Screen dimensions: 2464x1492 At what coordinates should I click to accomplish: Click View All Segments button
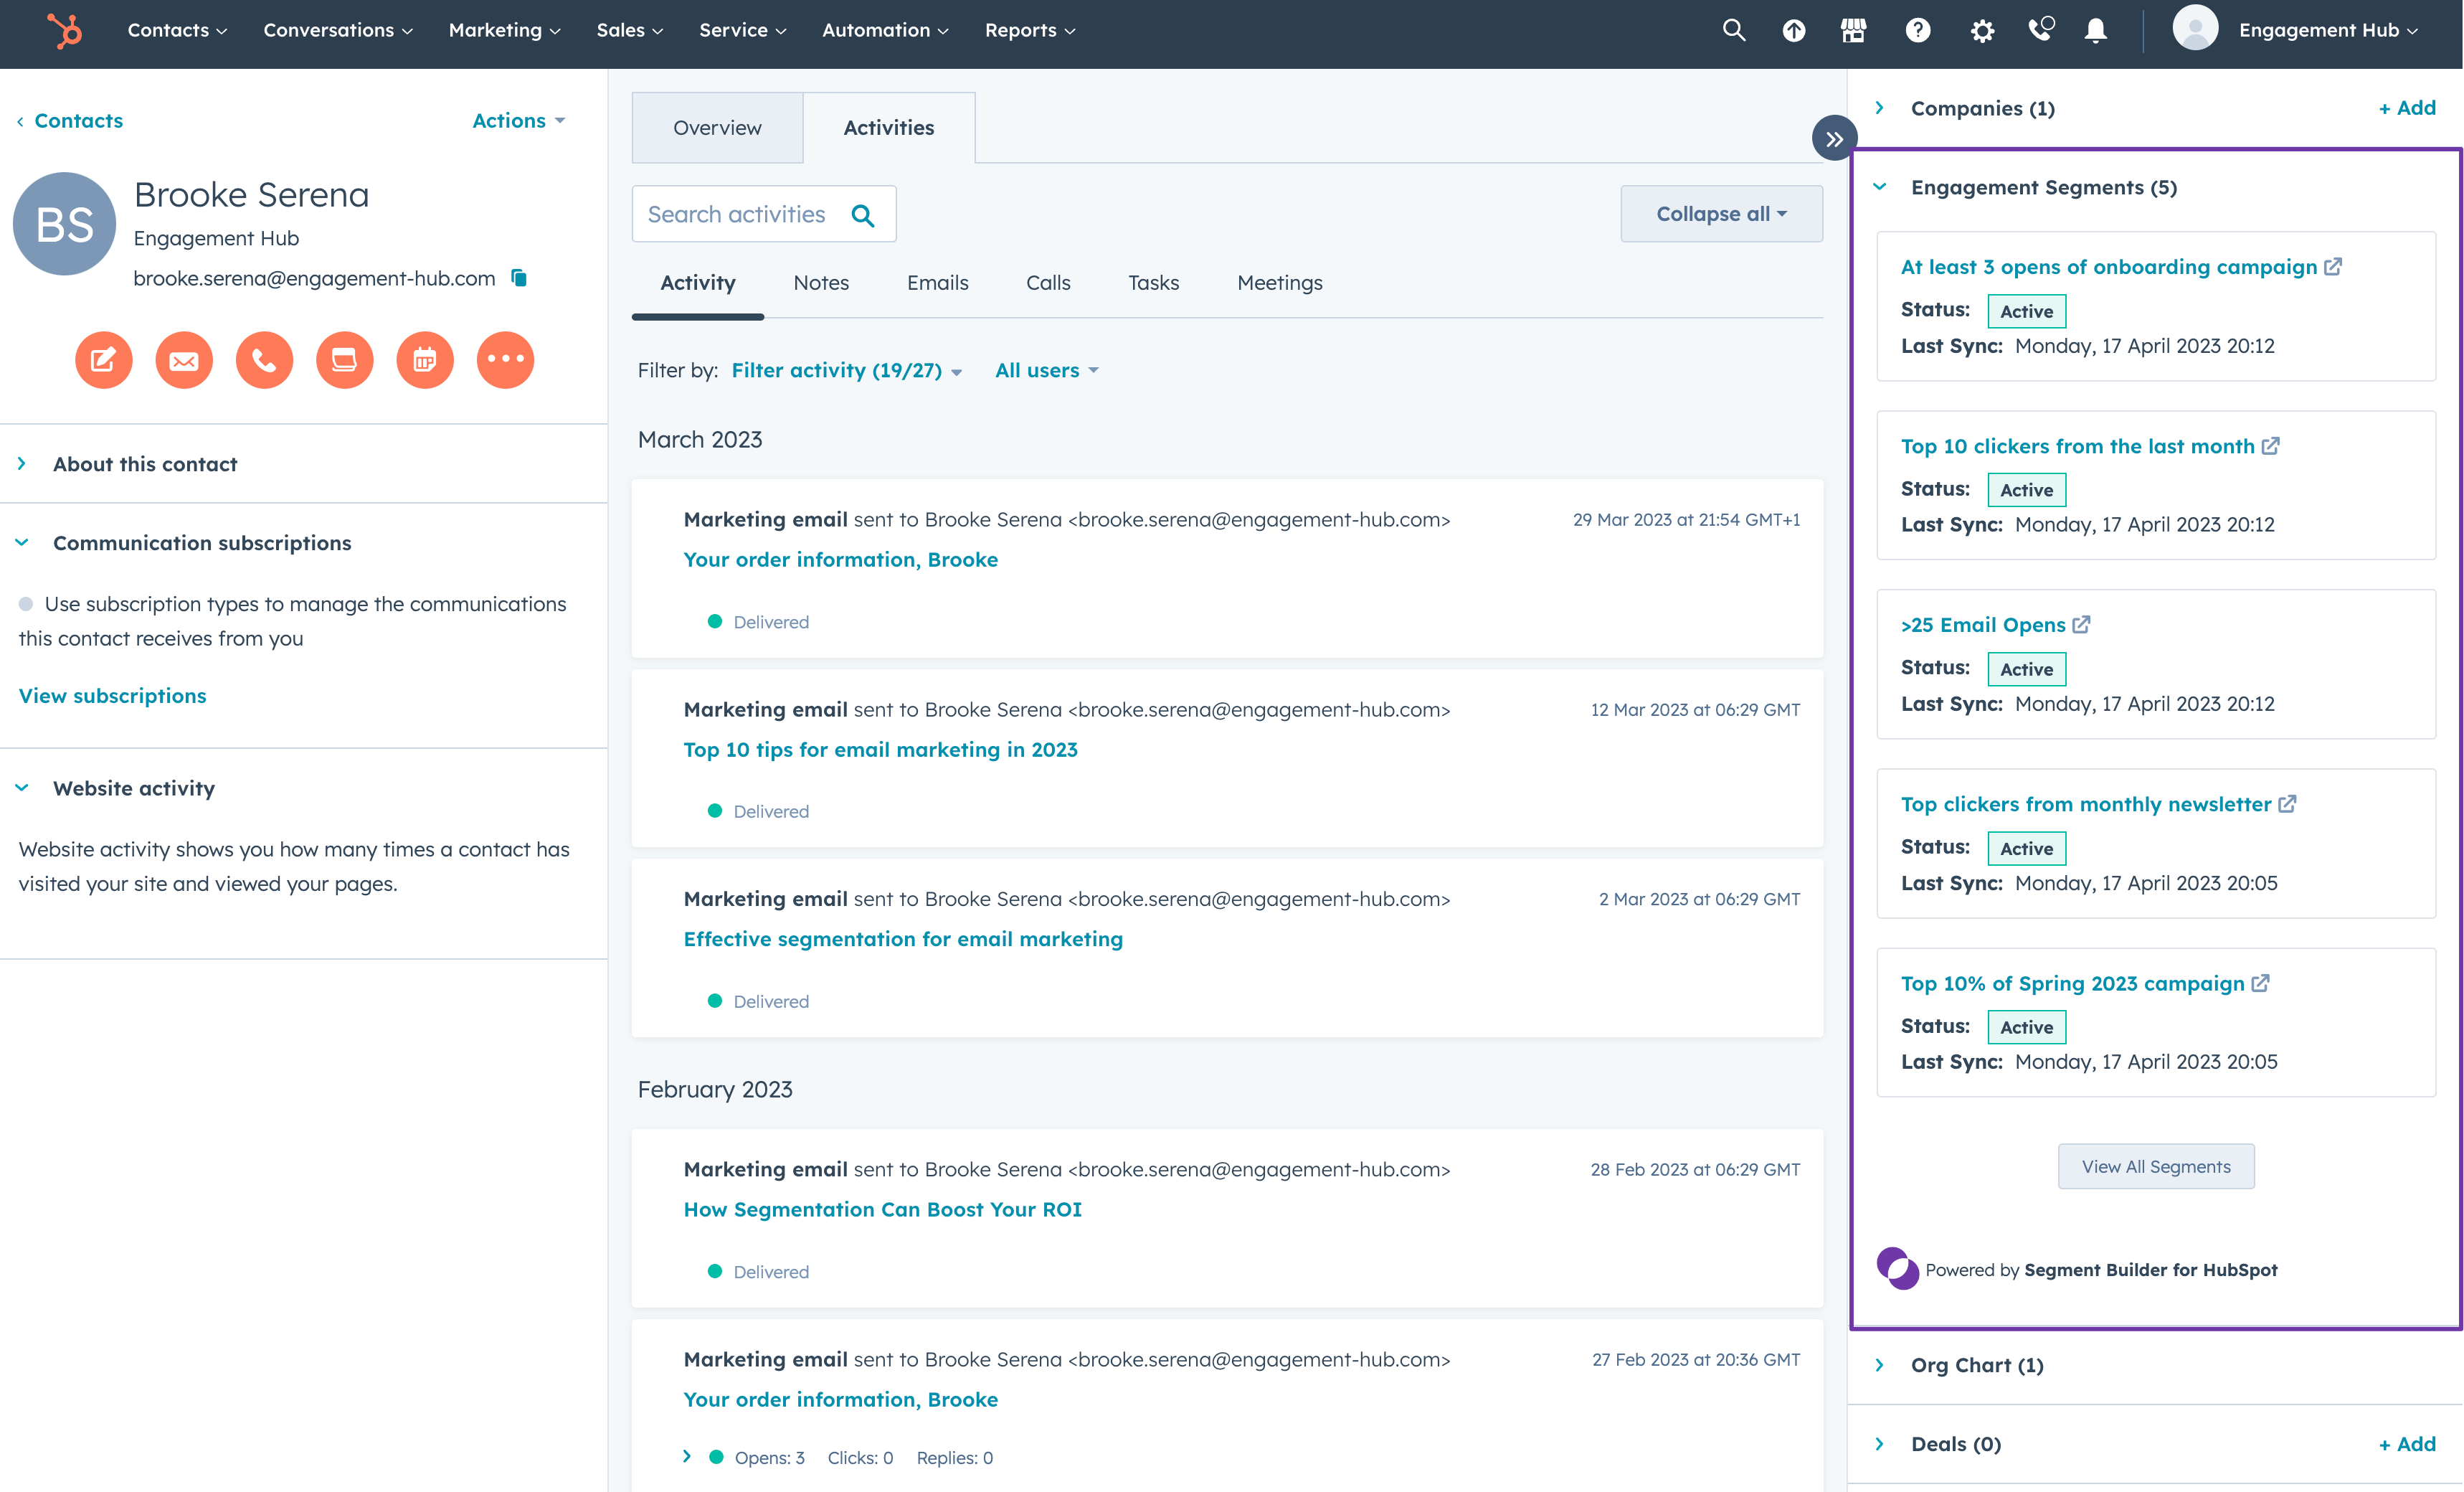[x=2156, y=1164]
